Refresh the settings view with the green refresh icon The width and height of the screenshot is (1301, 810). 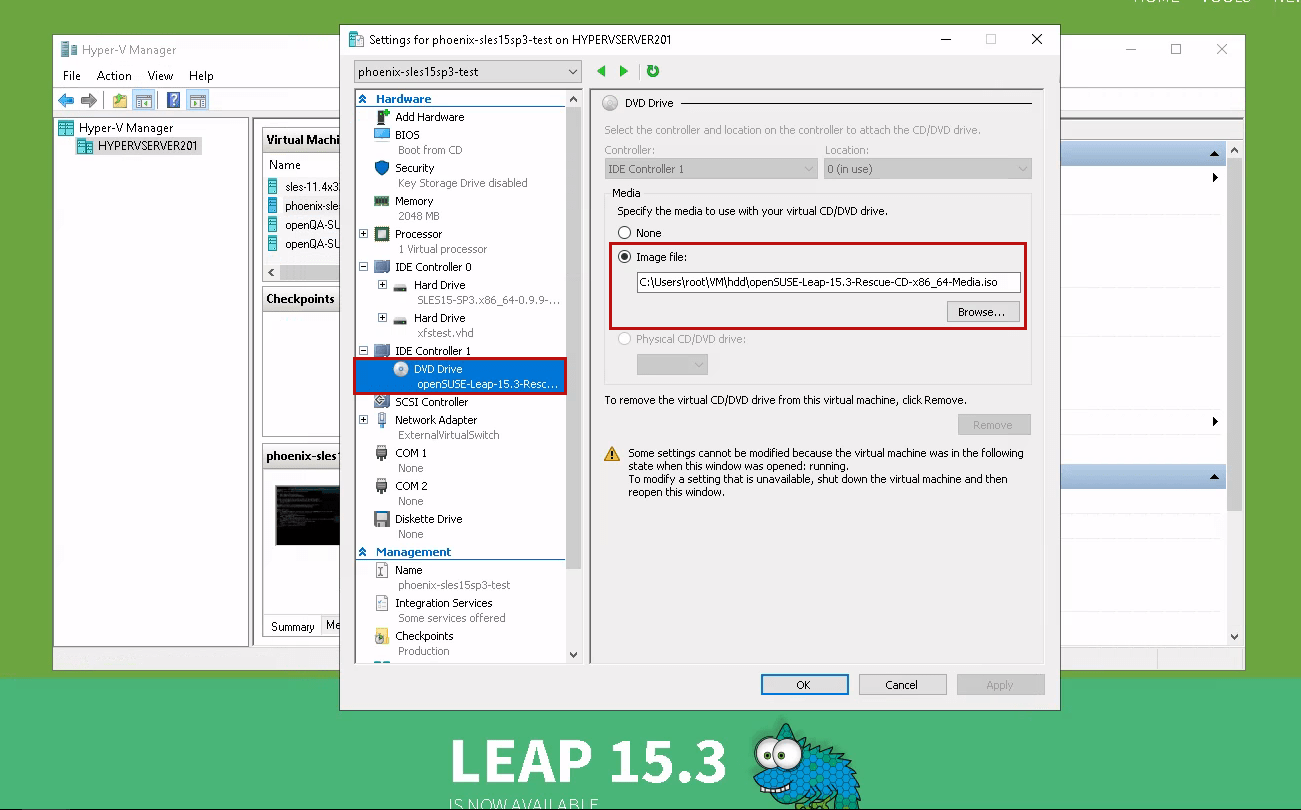655,71
